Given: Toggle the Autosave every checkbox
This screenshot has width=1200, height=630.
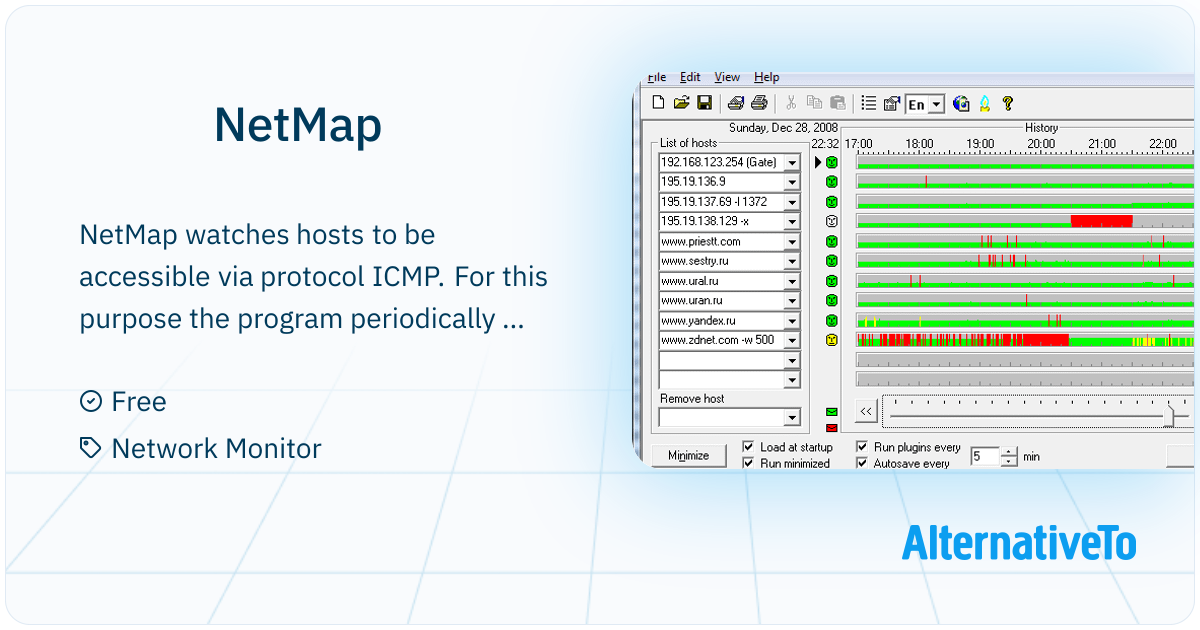Looking at the screenshot, I should [x=862, y=463].
